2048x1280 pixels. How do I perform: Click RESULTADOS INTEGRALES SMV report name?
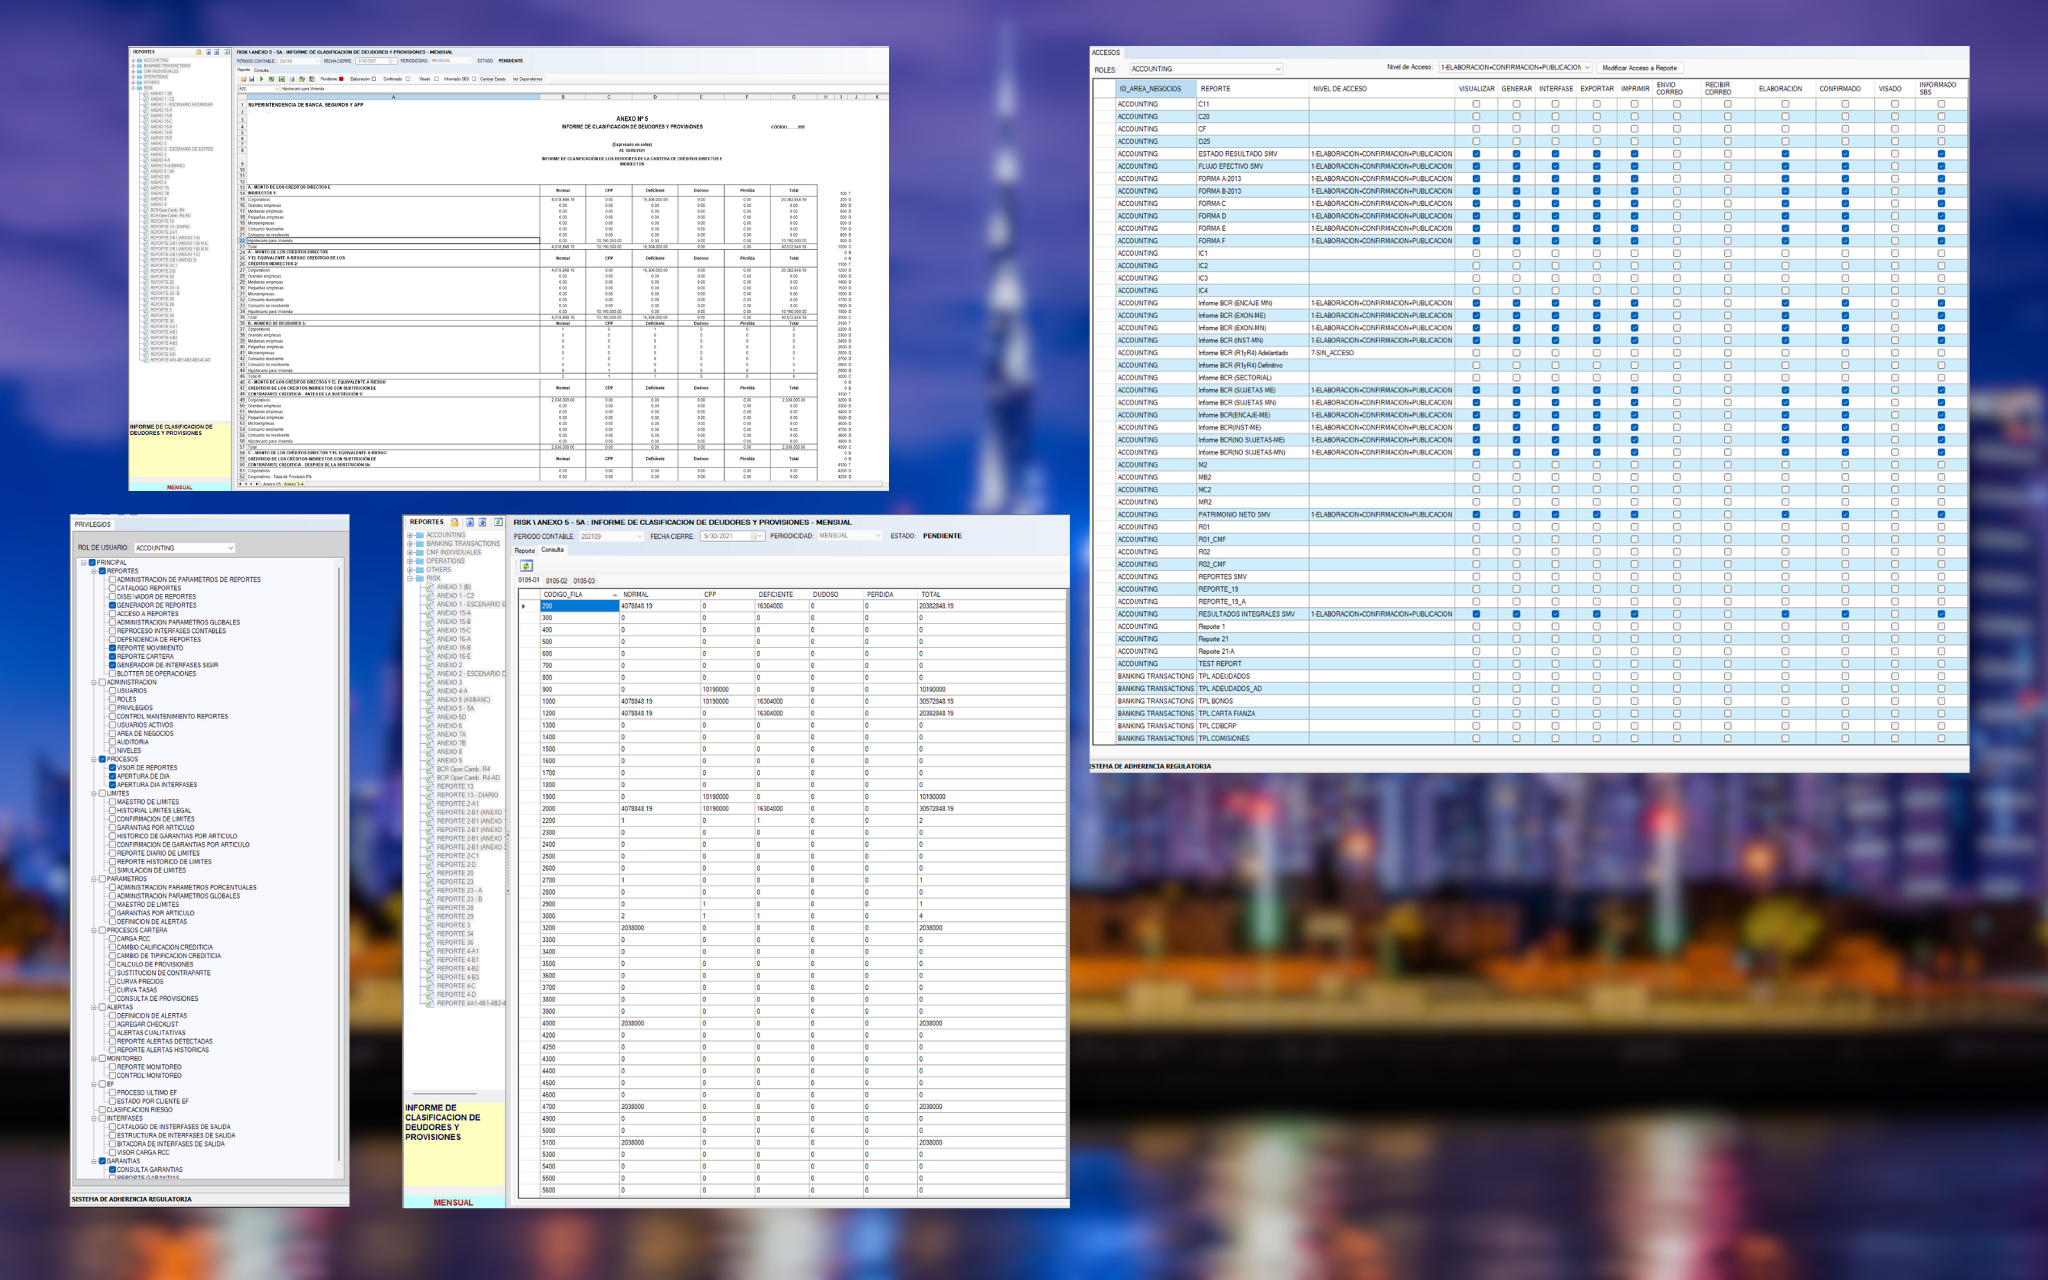pos(1246,614)
